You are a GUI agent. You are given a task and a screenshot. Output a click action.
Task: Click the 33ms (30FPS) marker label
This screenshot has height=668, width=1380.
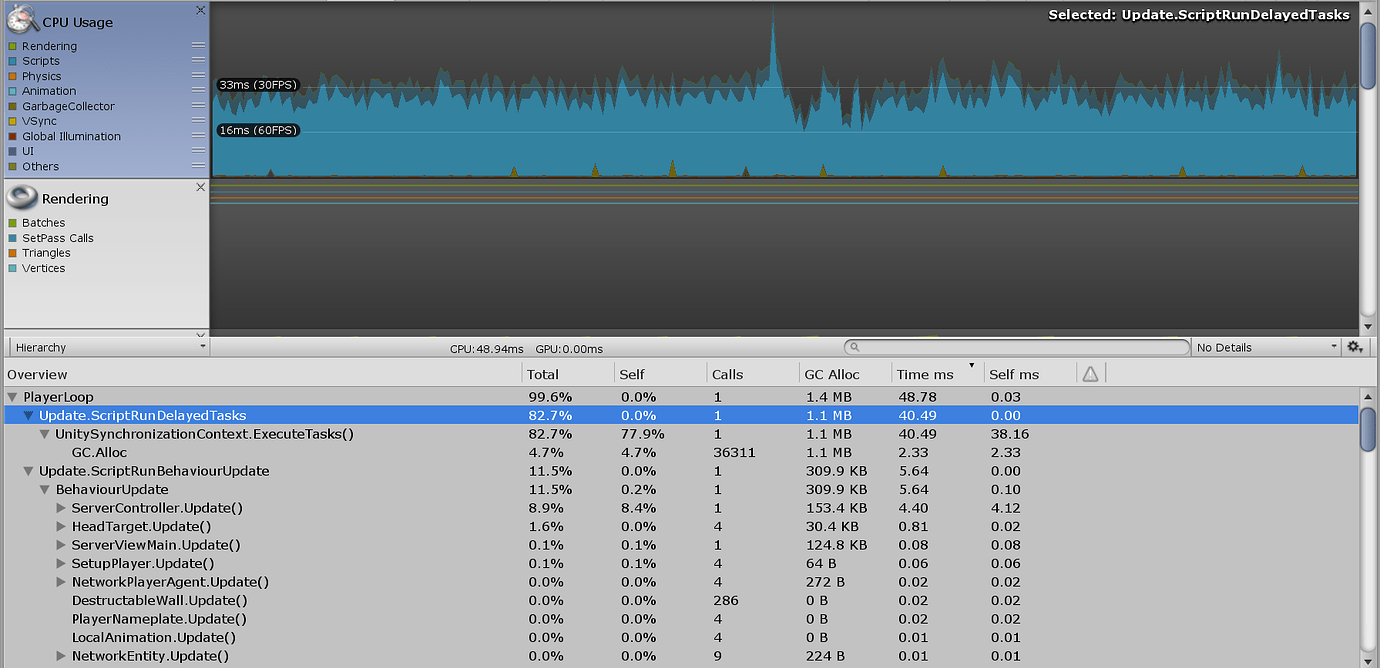pyautogui.click(x=258, y=85)
